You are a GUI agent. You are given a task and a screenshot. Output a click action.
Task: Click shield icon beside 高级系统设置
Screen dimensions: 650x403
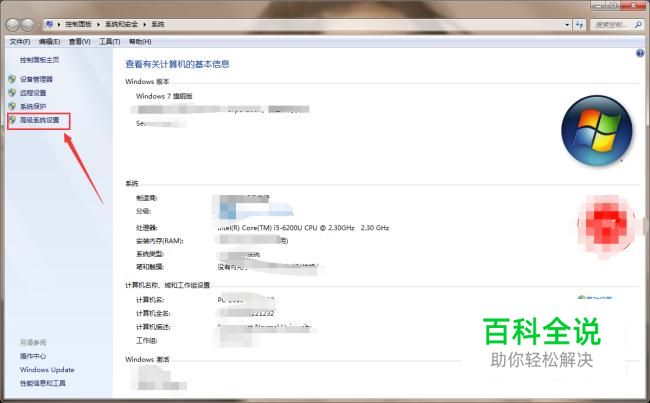point(12,120)
